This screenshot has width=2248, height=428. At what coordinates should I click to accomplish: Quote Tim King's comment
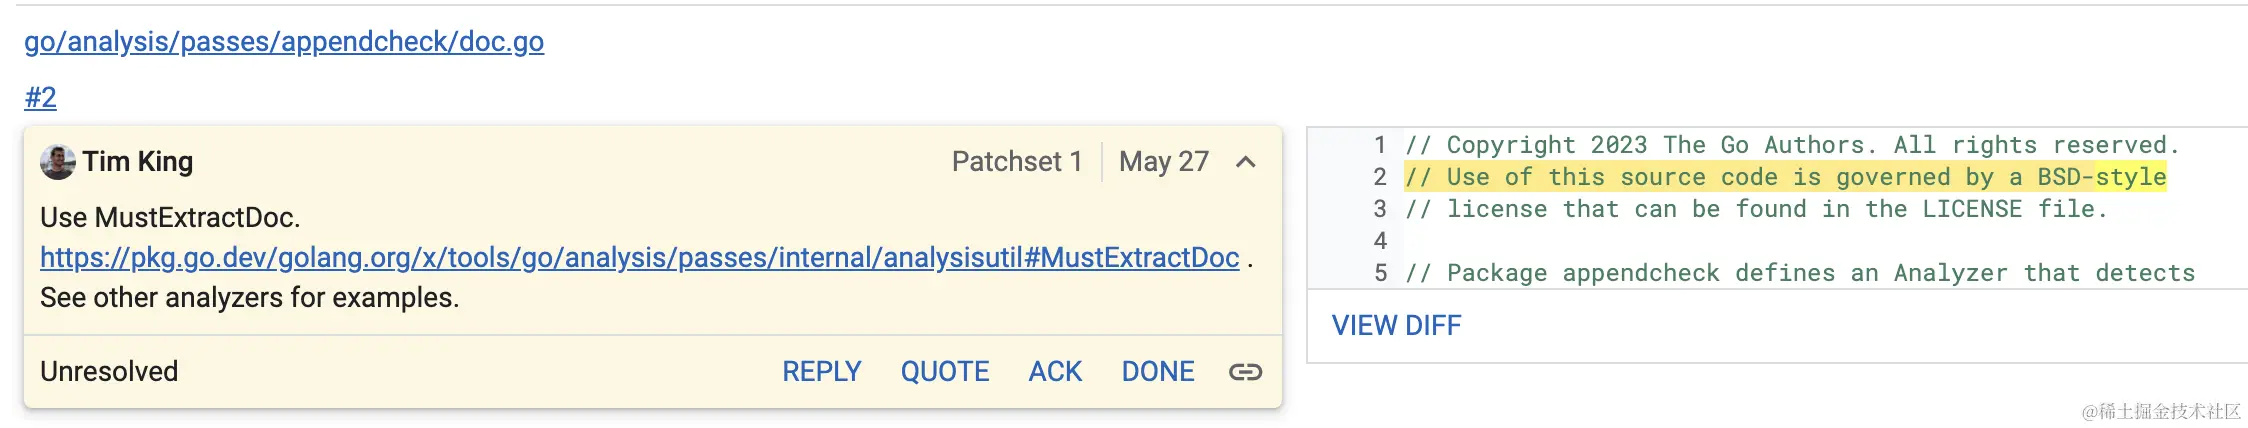click(945, 372)
